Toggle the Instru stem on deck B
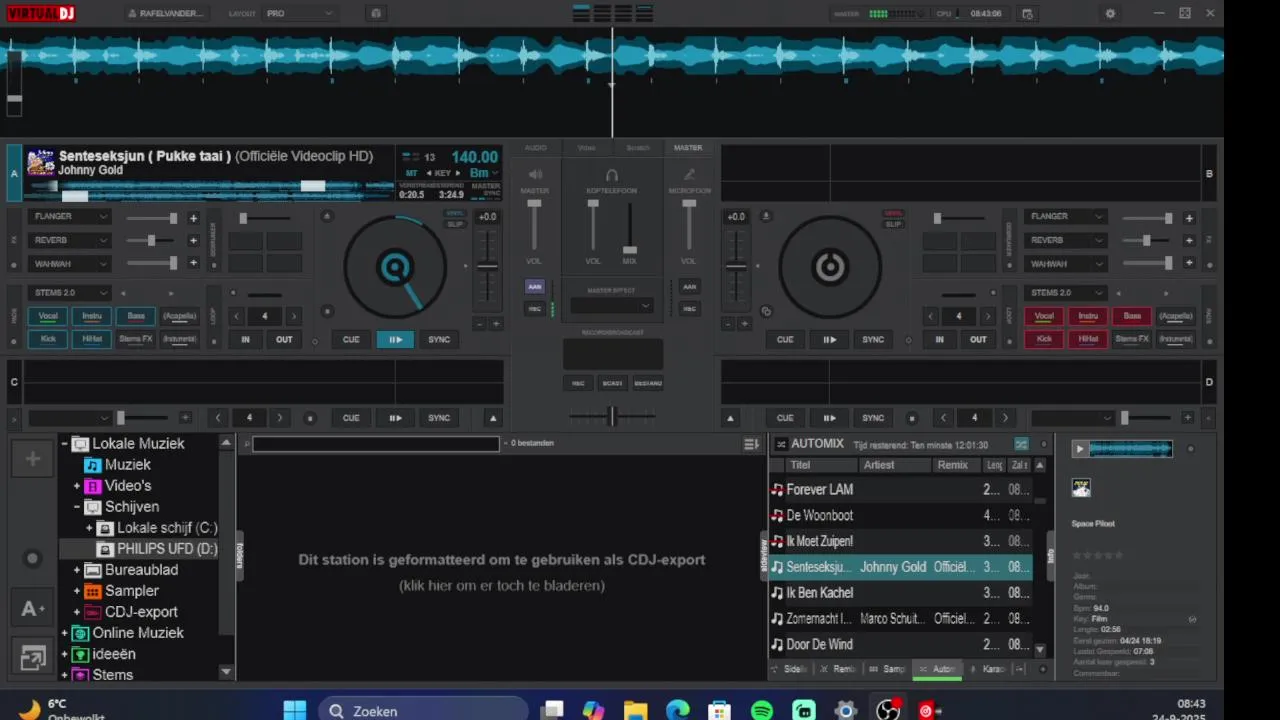The image size is (1280, 720). pos(1088,316)
